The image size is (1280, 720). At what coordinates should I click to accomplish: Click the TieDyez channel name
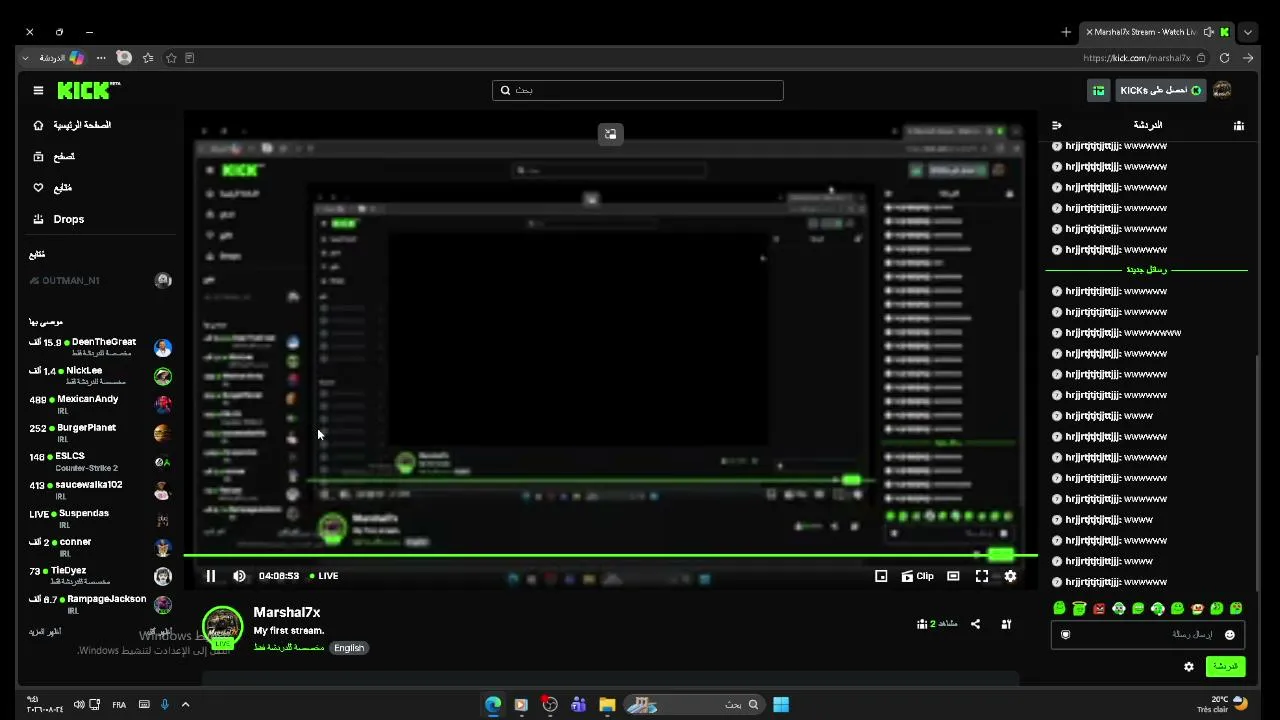(69, 570)
